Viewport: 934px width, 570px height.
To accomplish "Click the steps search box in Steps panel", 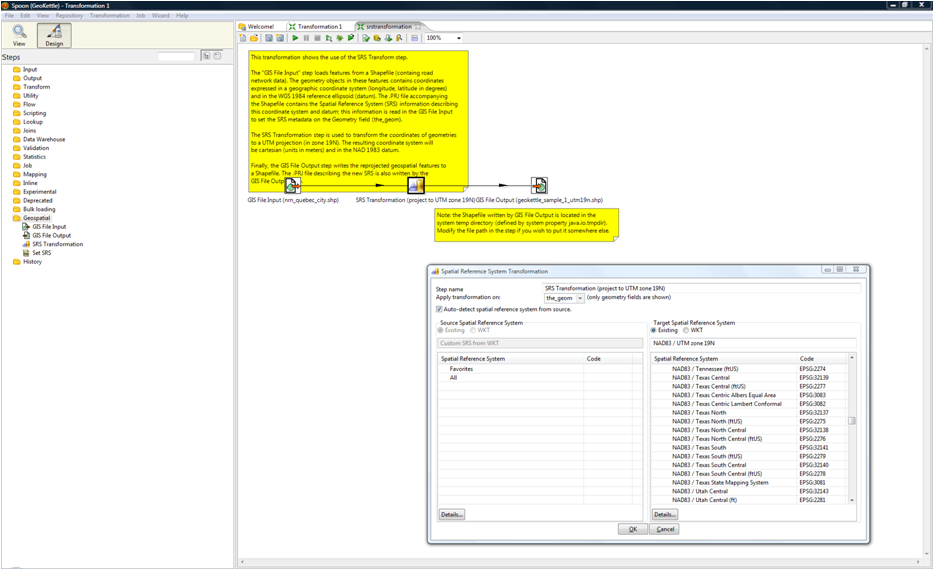I will [176, 57].
